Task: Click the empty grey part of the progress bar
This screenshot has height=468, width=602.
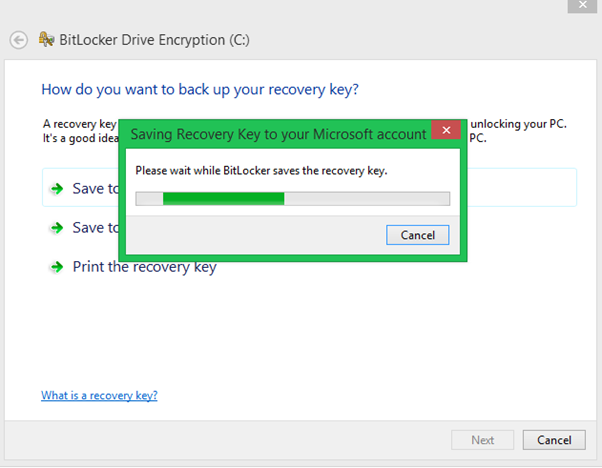Action: [367, 198]
